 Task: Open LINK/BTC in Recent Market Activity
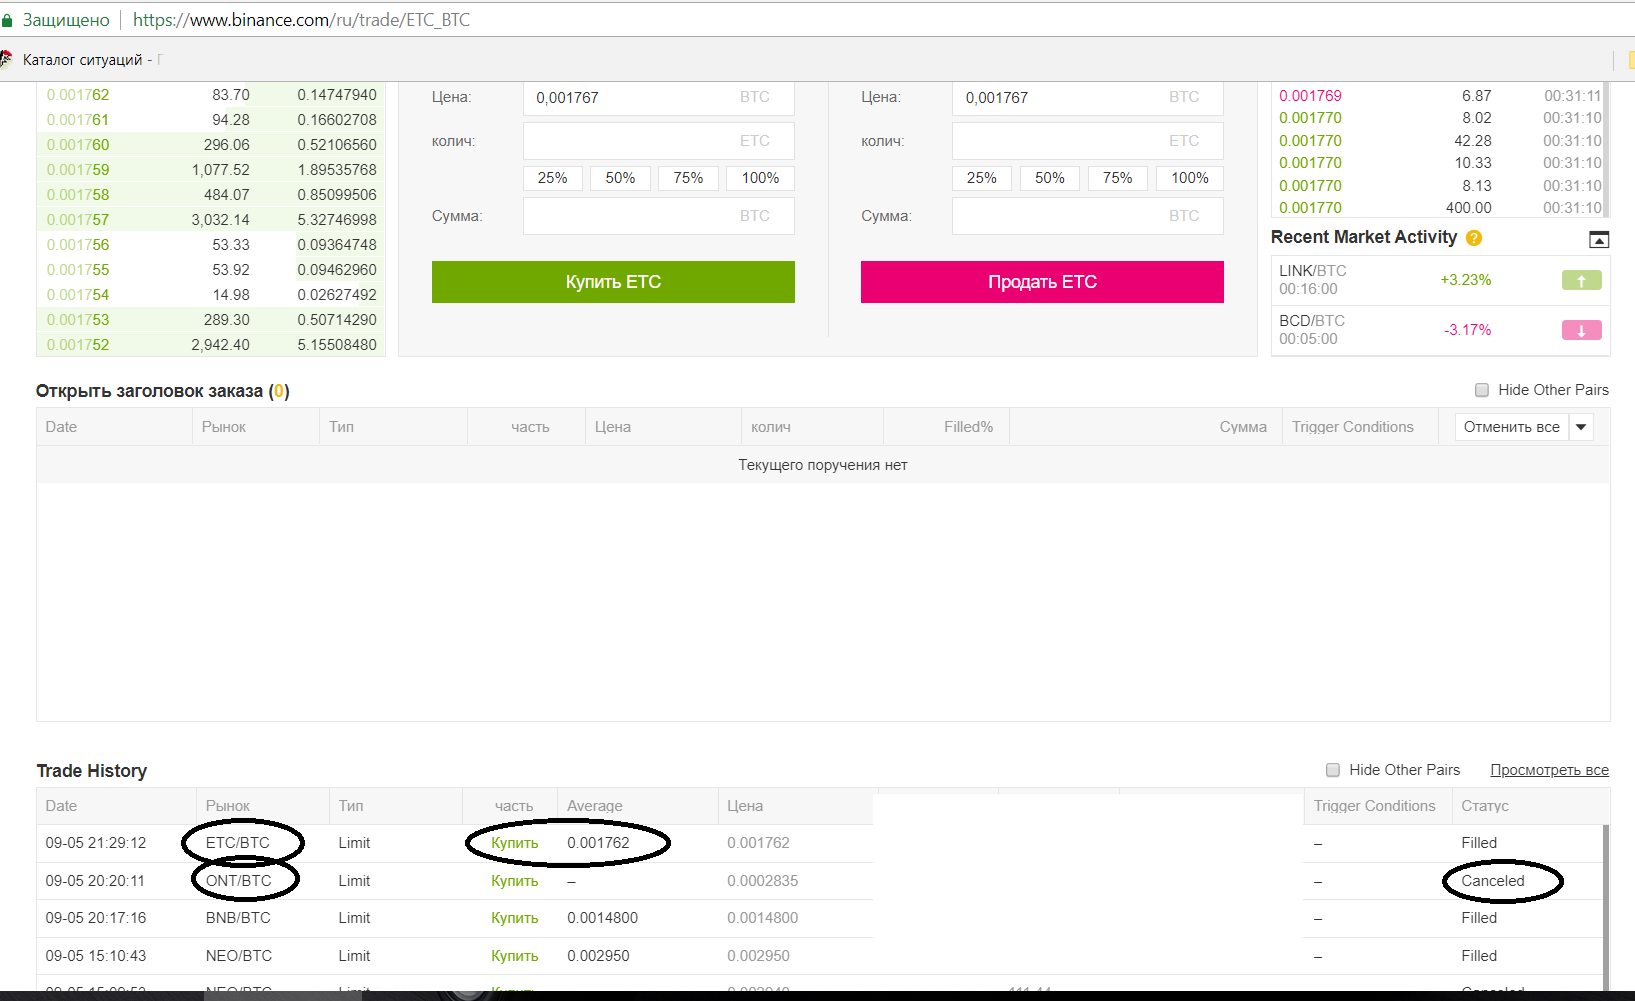click(x=1313, y=271)
